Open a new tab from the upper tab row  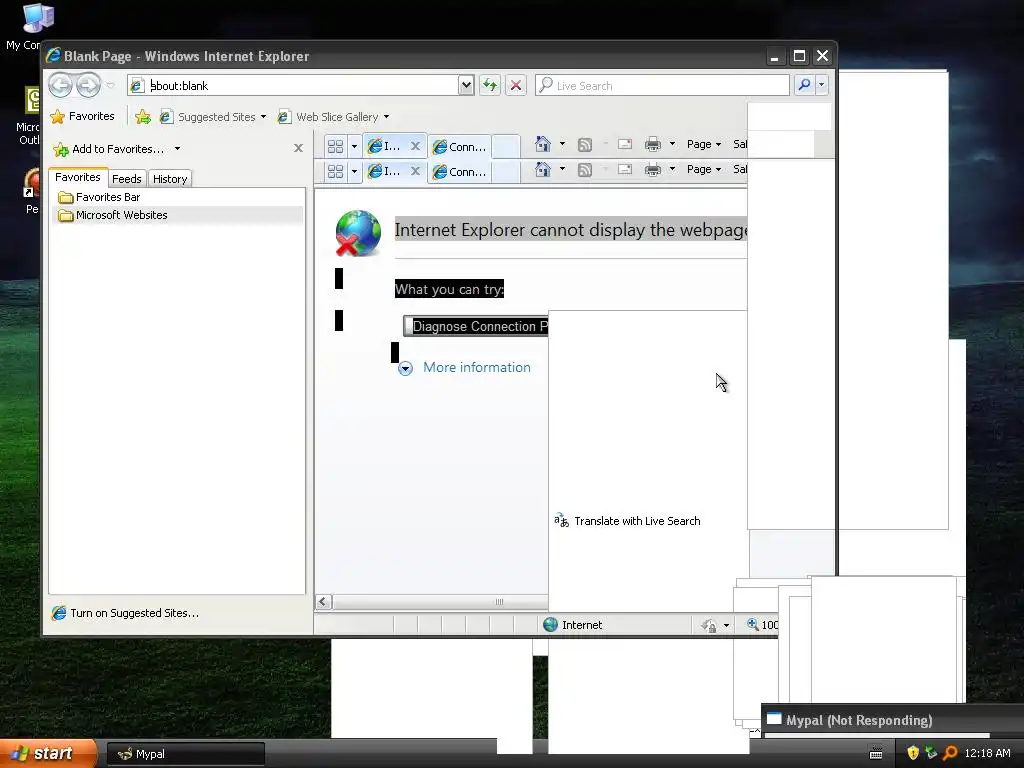pyautogui.click(x=505, y=146)
